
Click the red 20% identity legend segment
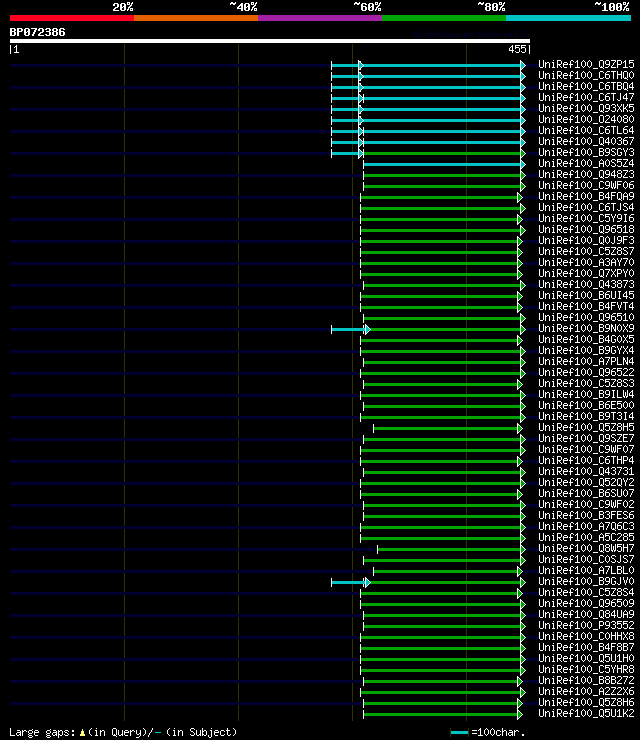coord(72,18)
